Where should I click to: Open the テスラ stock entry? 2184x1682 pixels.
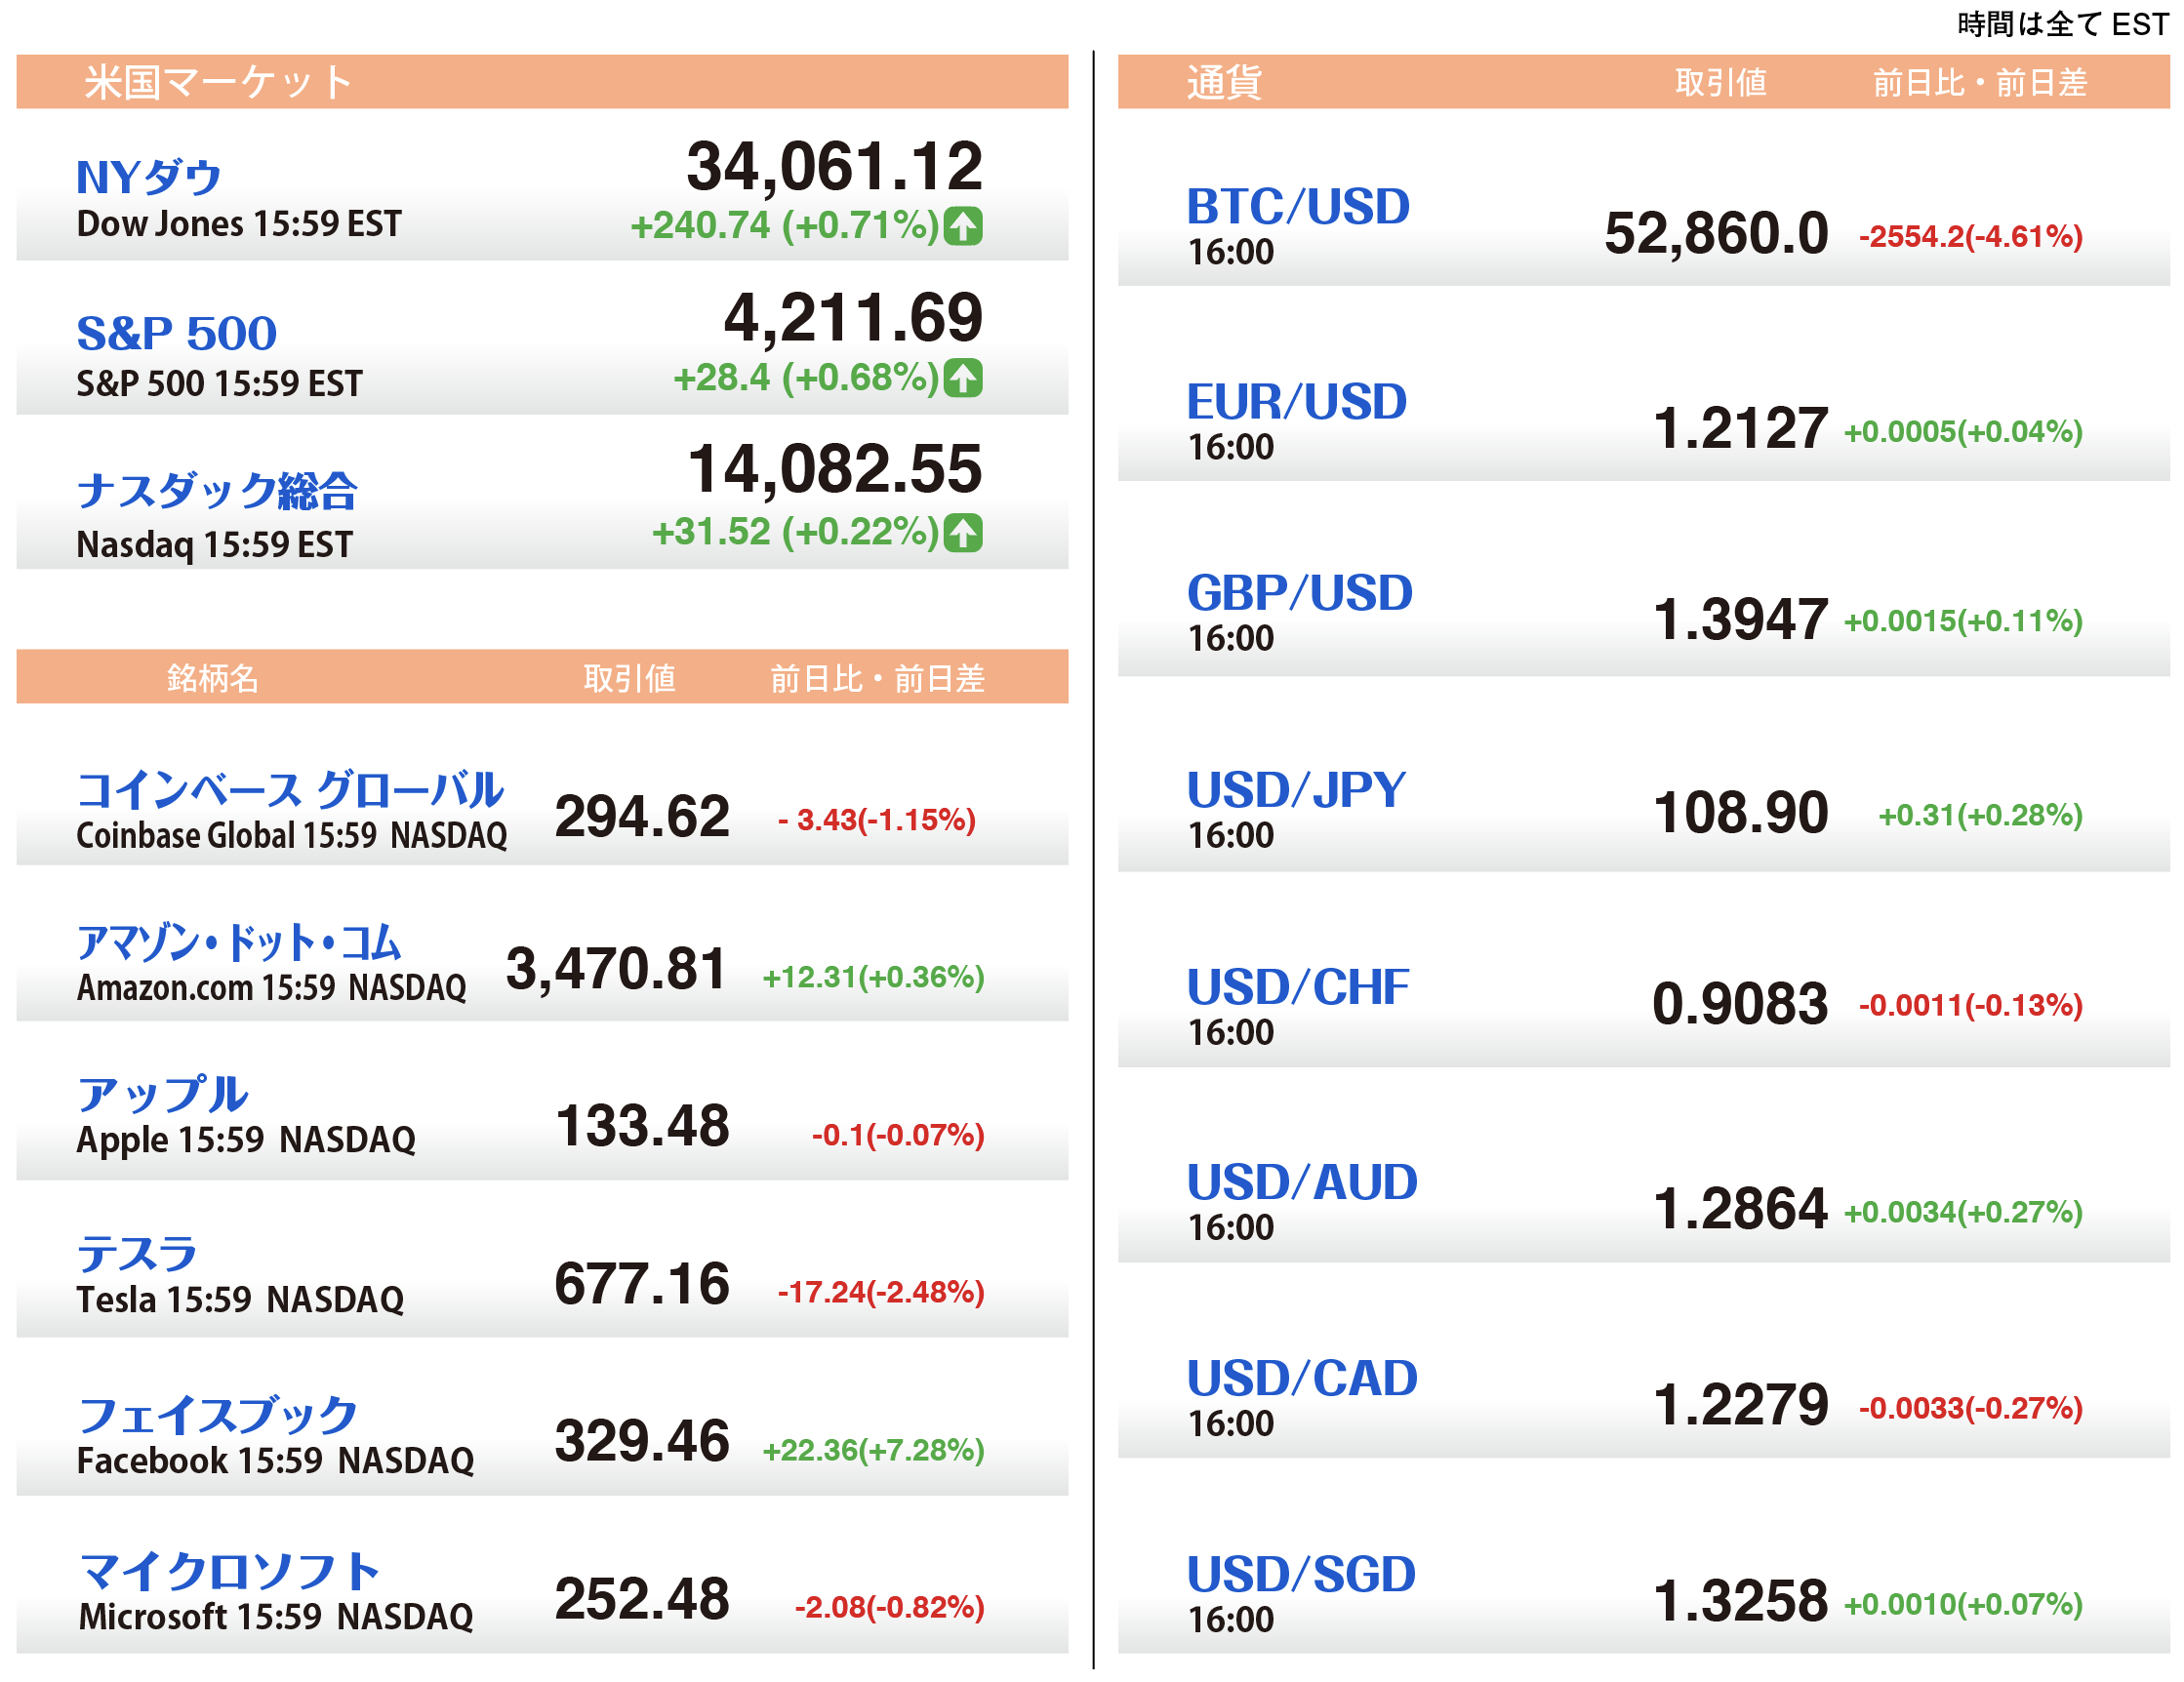(x=138, y=1253)
